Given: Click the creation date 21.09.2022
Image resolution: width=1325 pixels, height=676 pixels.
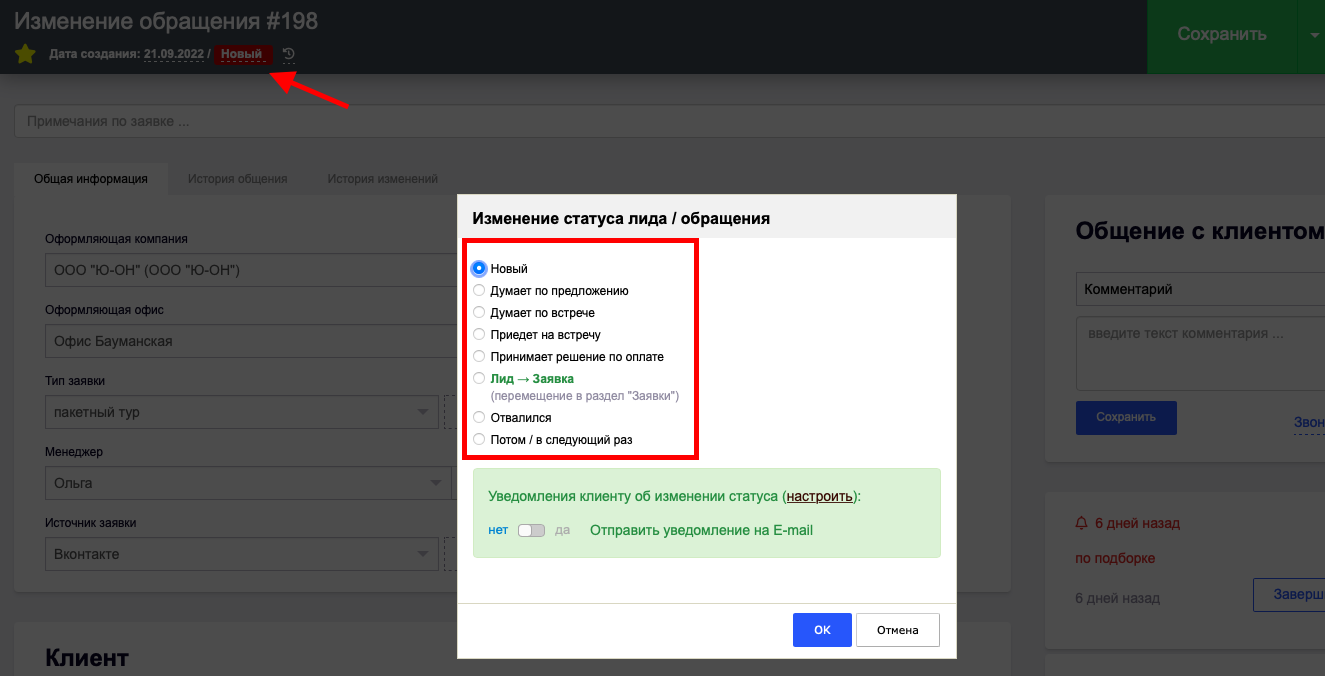Looking at the screenshot, I should tap(174, 54).
